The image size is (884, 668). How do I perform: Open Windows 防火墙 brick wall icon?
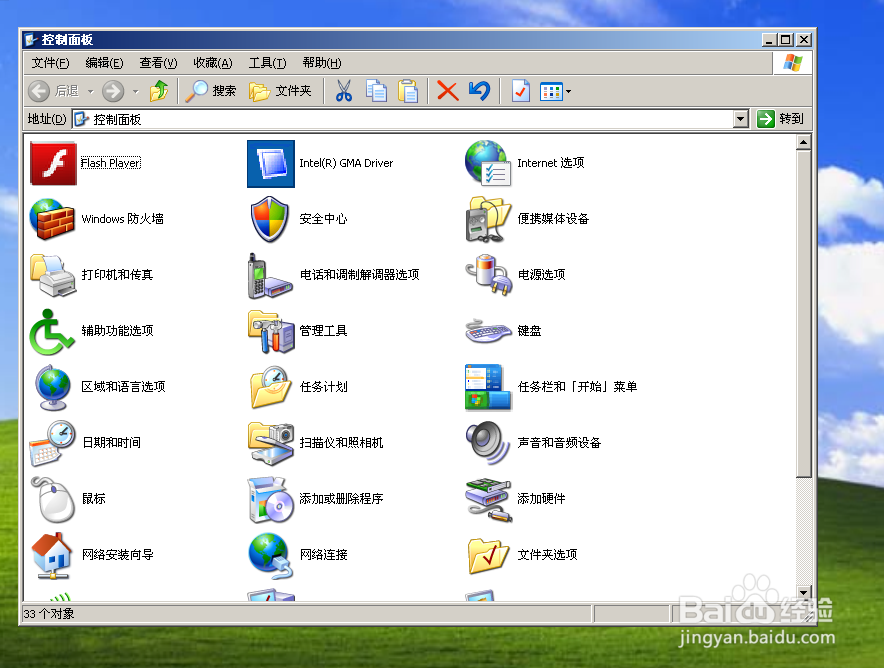point(52,219)
